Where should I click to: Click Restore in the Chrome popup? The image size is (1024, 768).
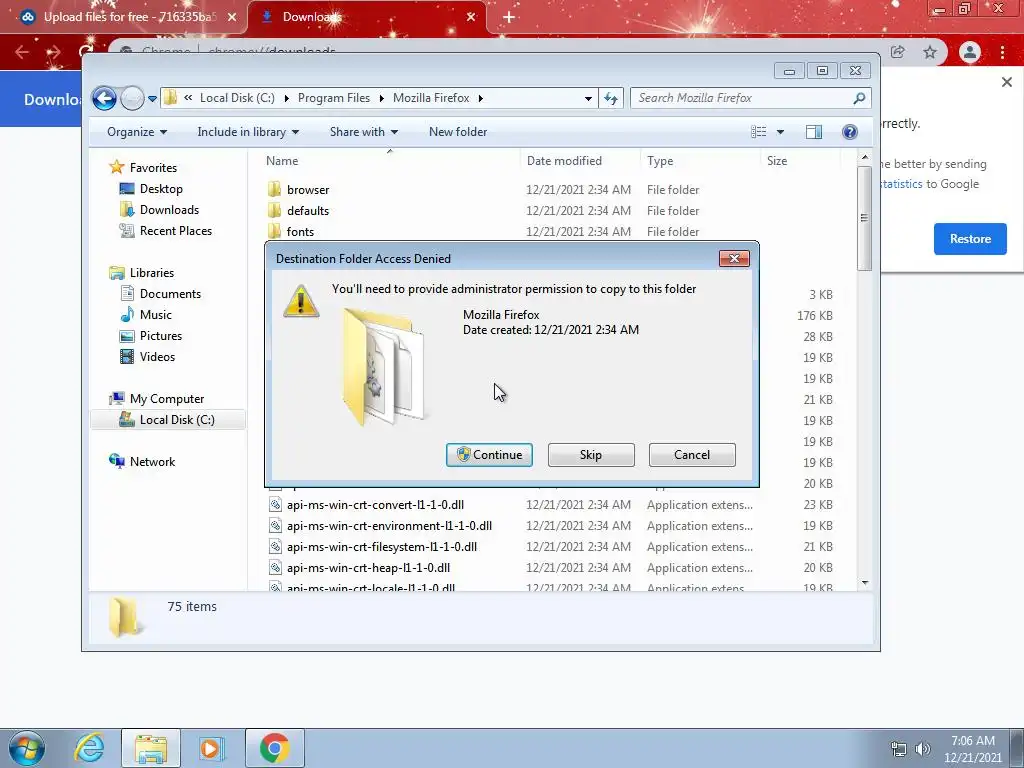point(970,239)
